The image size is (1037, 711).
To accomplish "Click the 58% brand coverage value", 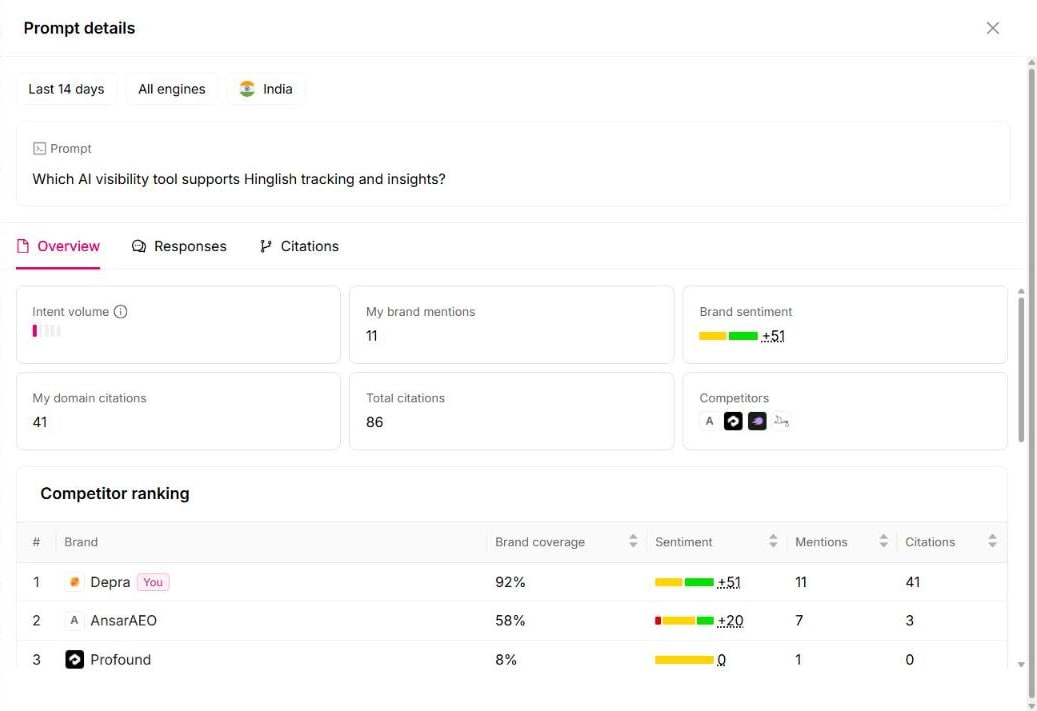I will pyautogui.click(x=510, y=620).
